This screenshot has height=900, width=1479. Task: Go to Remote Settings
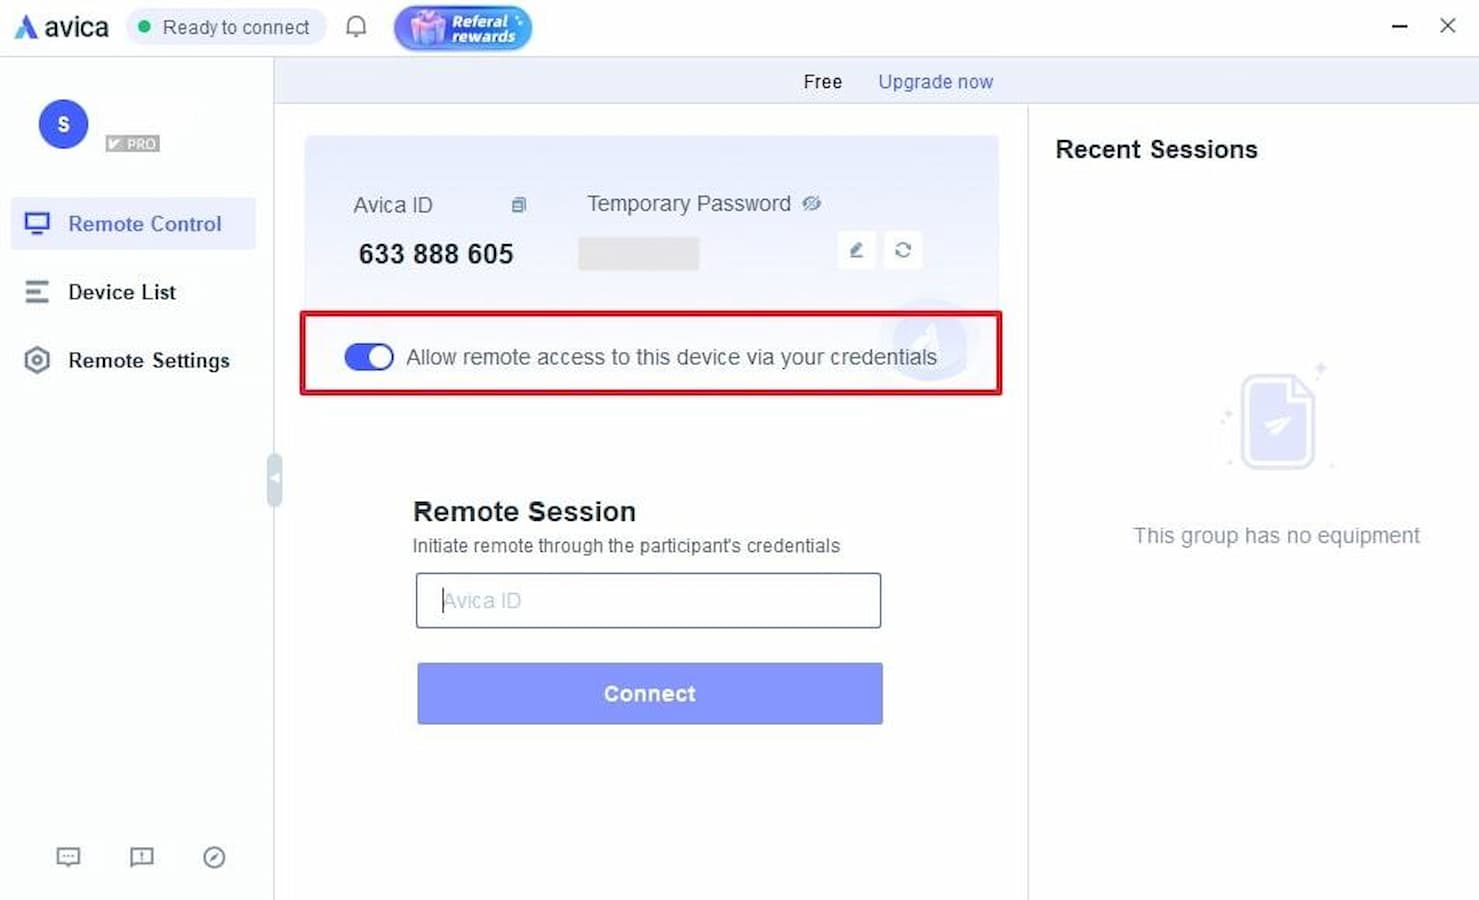click(147, 360)
